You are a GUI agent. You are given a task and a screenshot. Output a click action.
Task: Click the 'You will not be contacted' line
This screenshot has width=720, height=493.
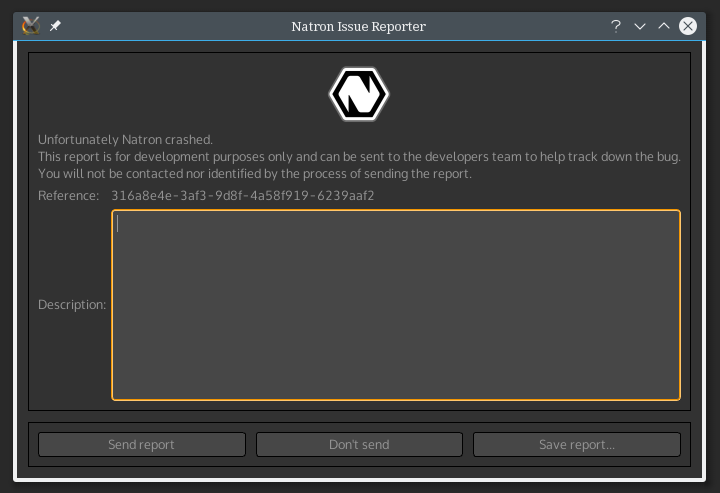pyautogui.click(x=255, y=174)
